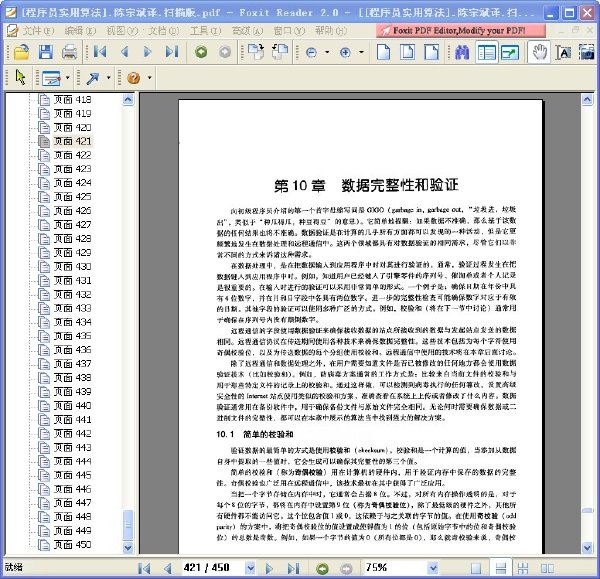The image size is (600, 579).
Task: Select single page layout in status bar
Action: point(476,568)
